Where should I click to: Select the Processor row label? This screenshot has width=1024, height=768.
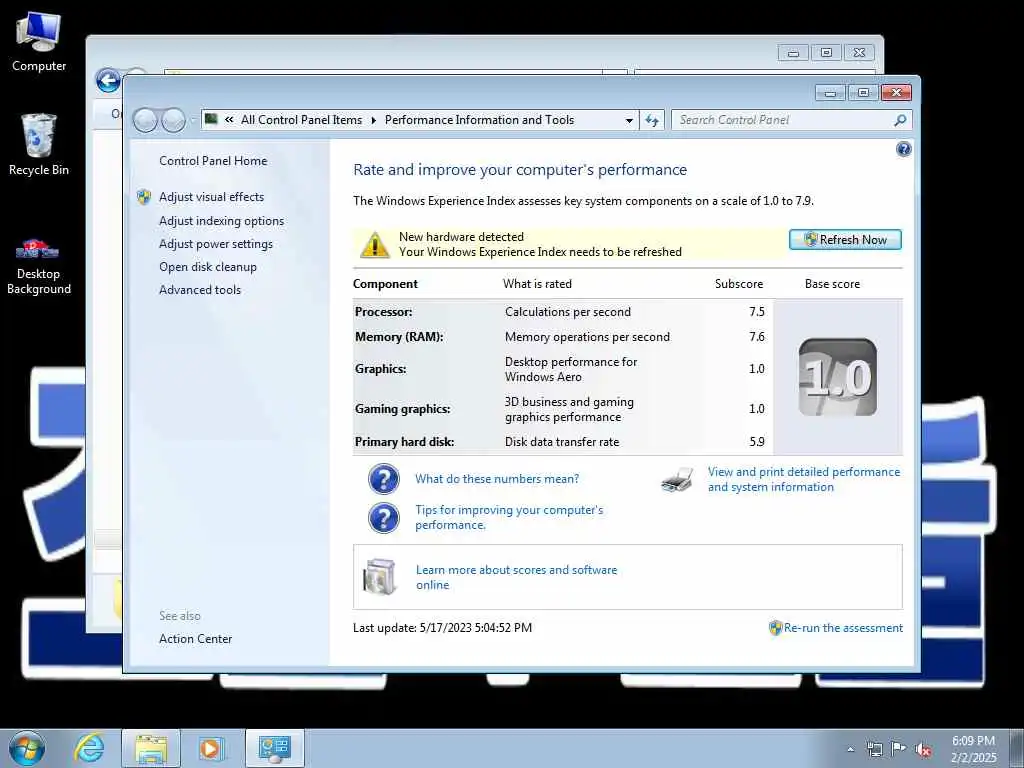click(x=383, y=312)
